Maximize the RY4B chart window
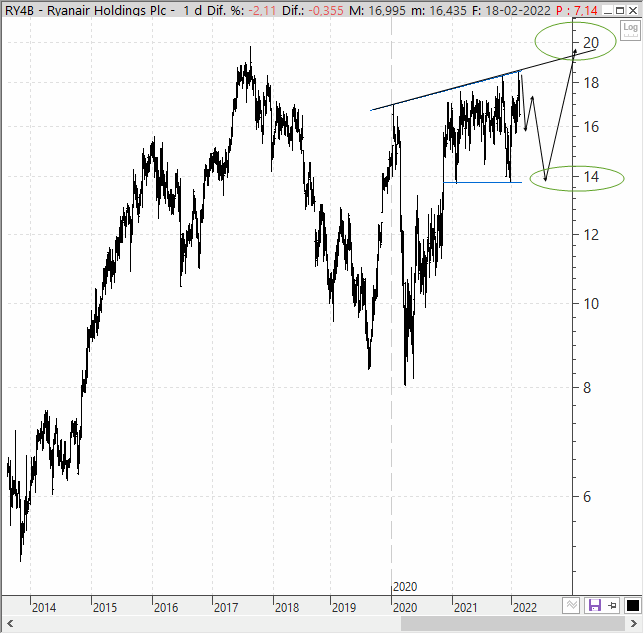 (620, 10)
